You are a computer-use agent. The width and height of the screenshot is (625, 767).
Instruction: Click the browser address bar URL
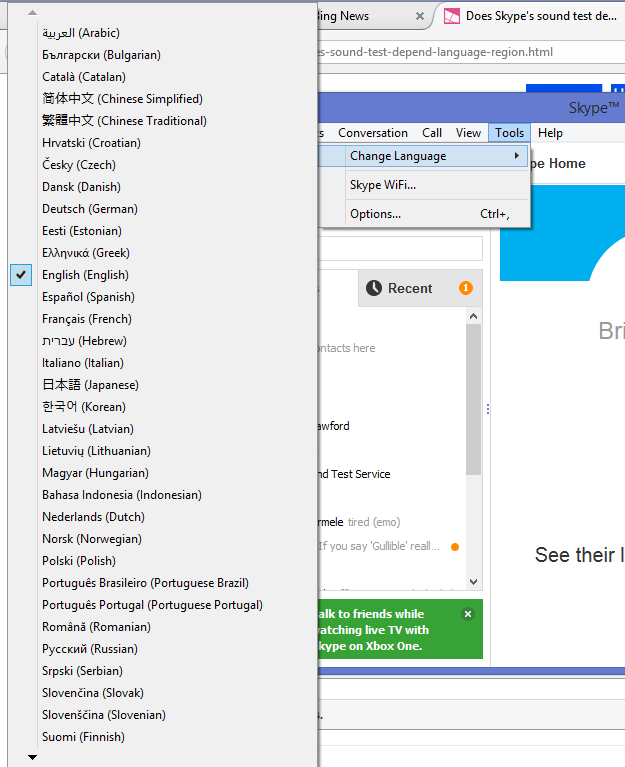pos(435,52)
